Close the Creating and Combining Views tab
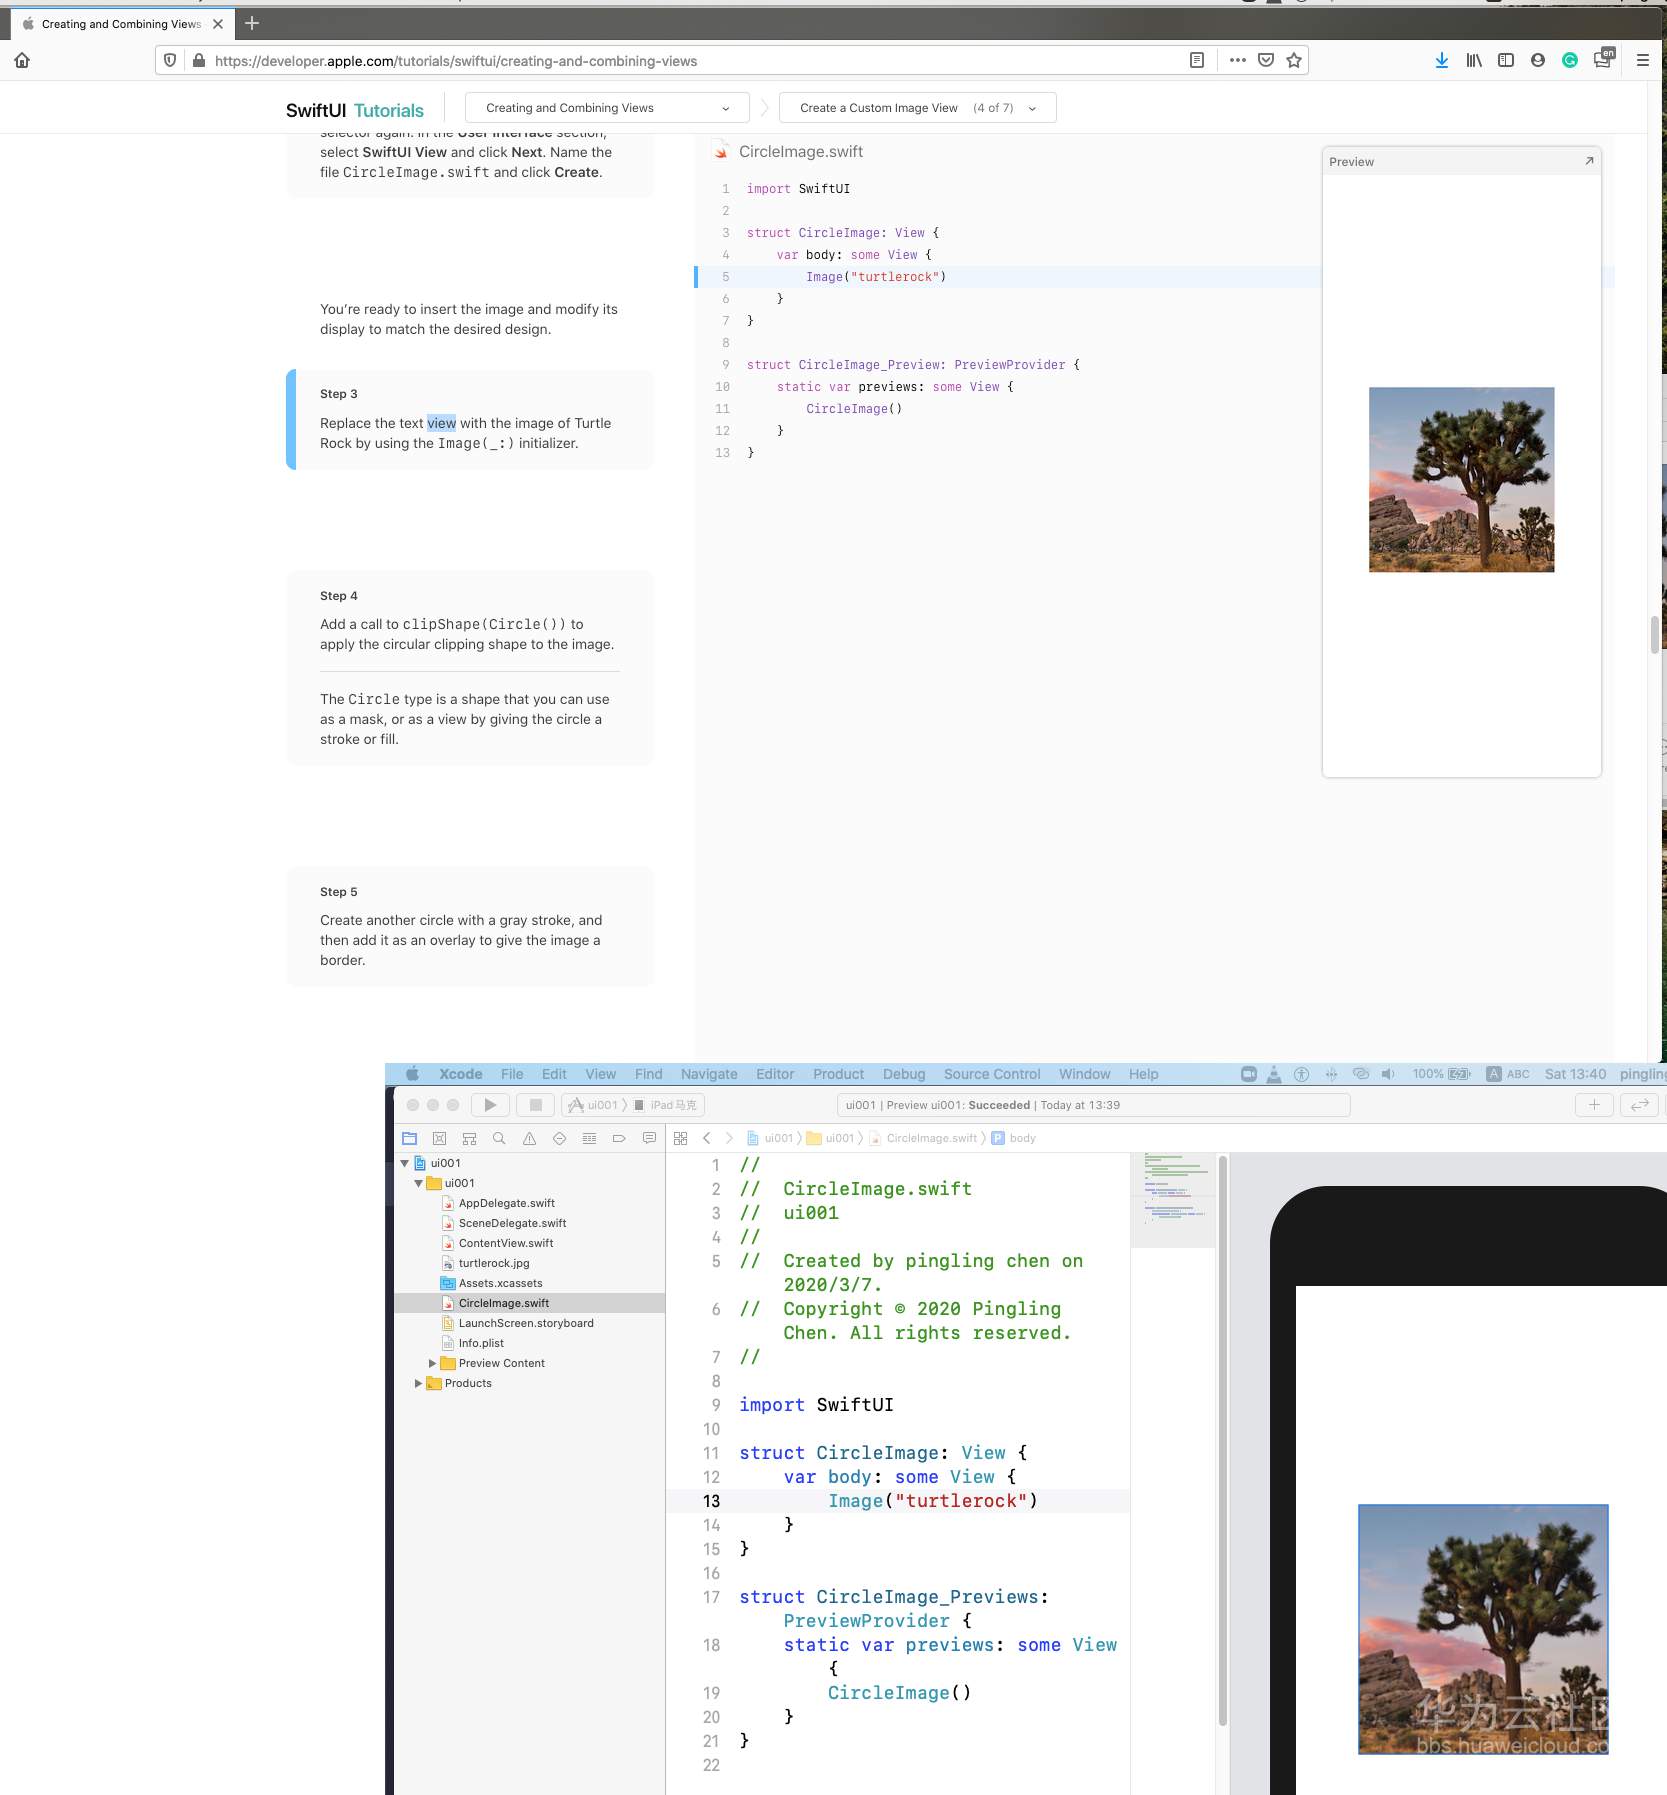1667x1795 pixels. pos(218,24)
